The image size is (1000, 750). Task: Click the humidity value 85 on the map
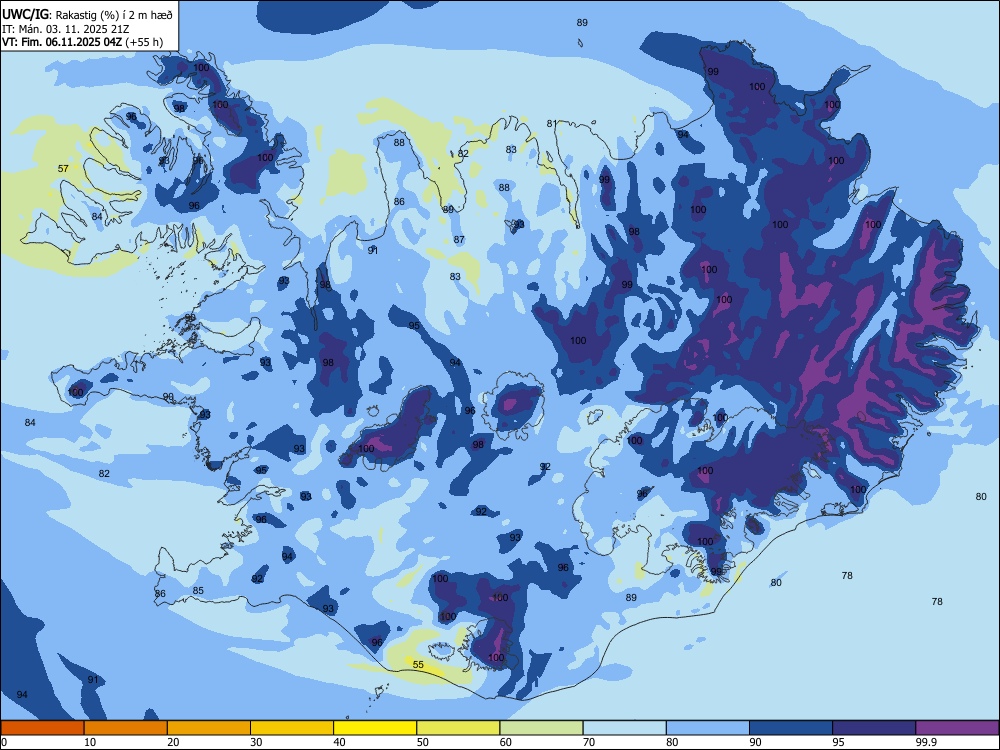coord(198,591)
